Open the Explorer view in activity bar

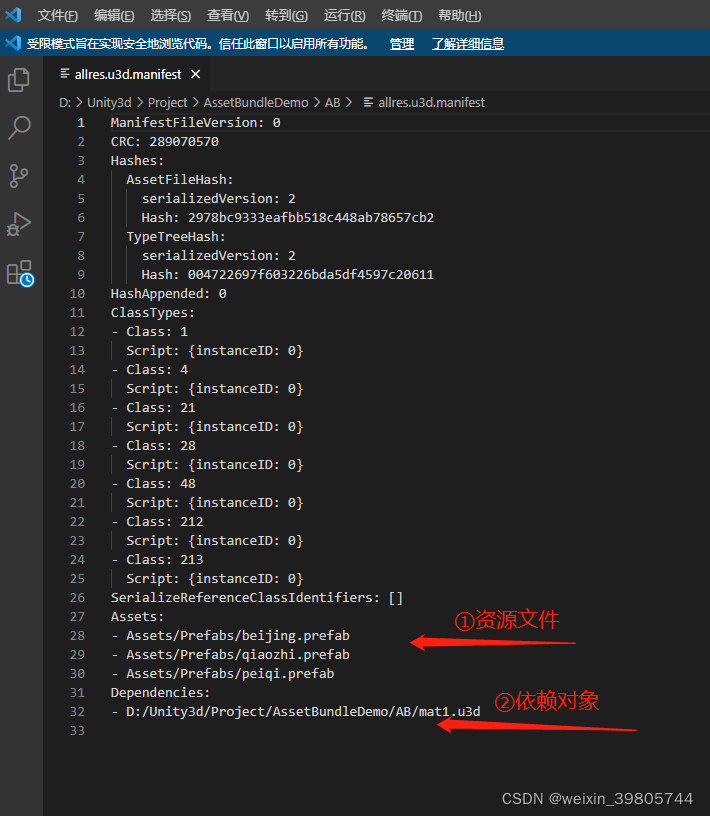[x=19, y=80]
